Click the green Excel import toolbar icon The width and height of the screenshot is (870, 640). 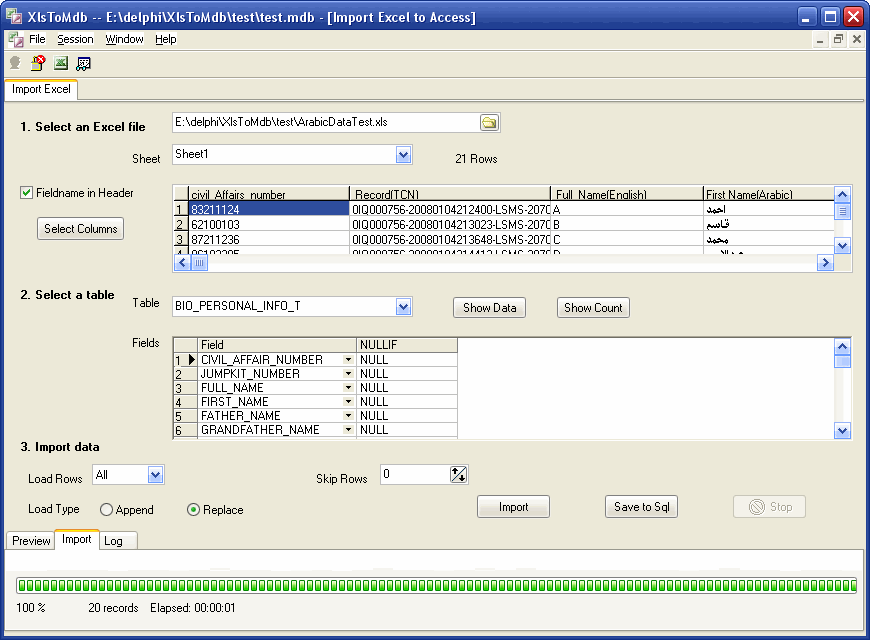[61, 63]
